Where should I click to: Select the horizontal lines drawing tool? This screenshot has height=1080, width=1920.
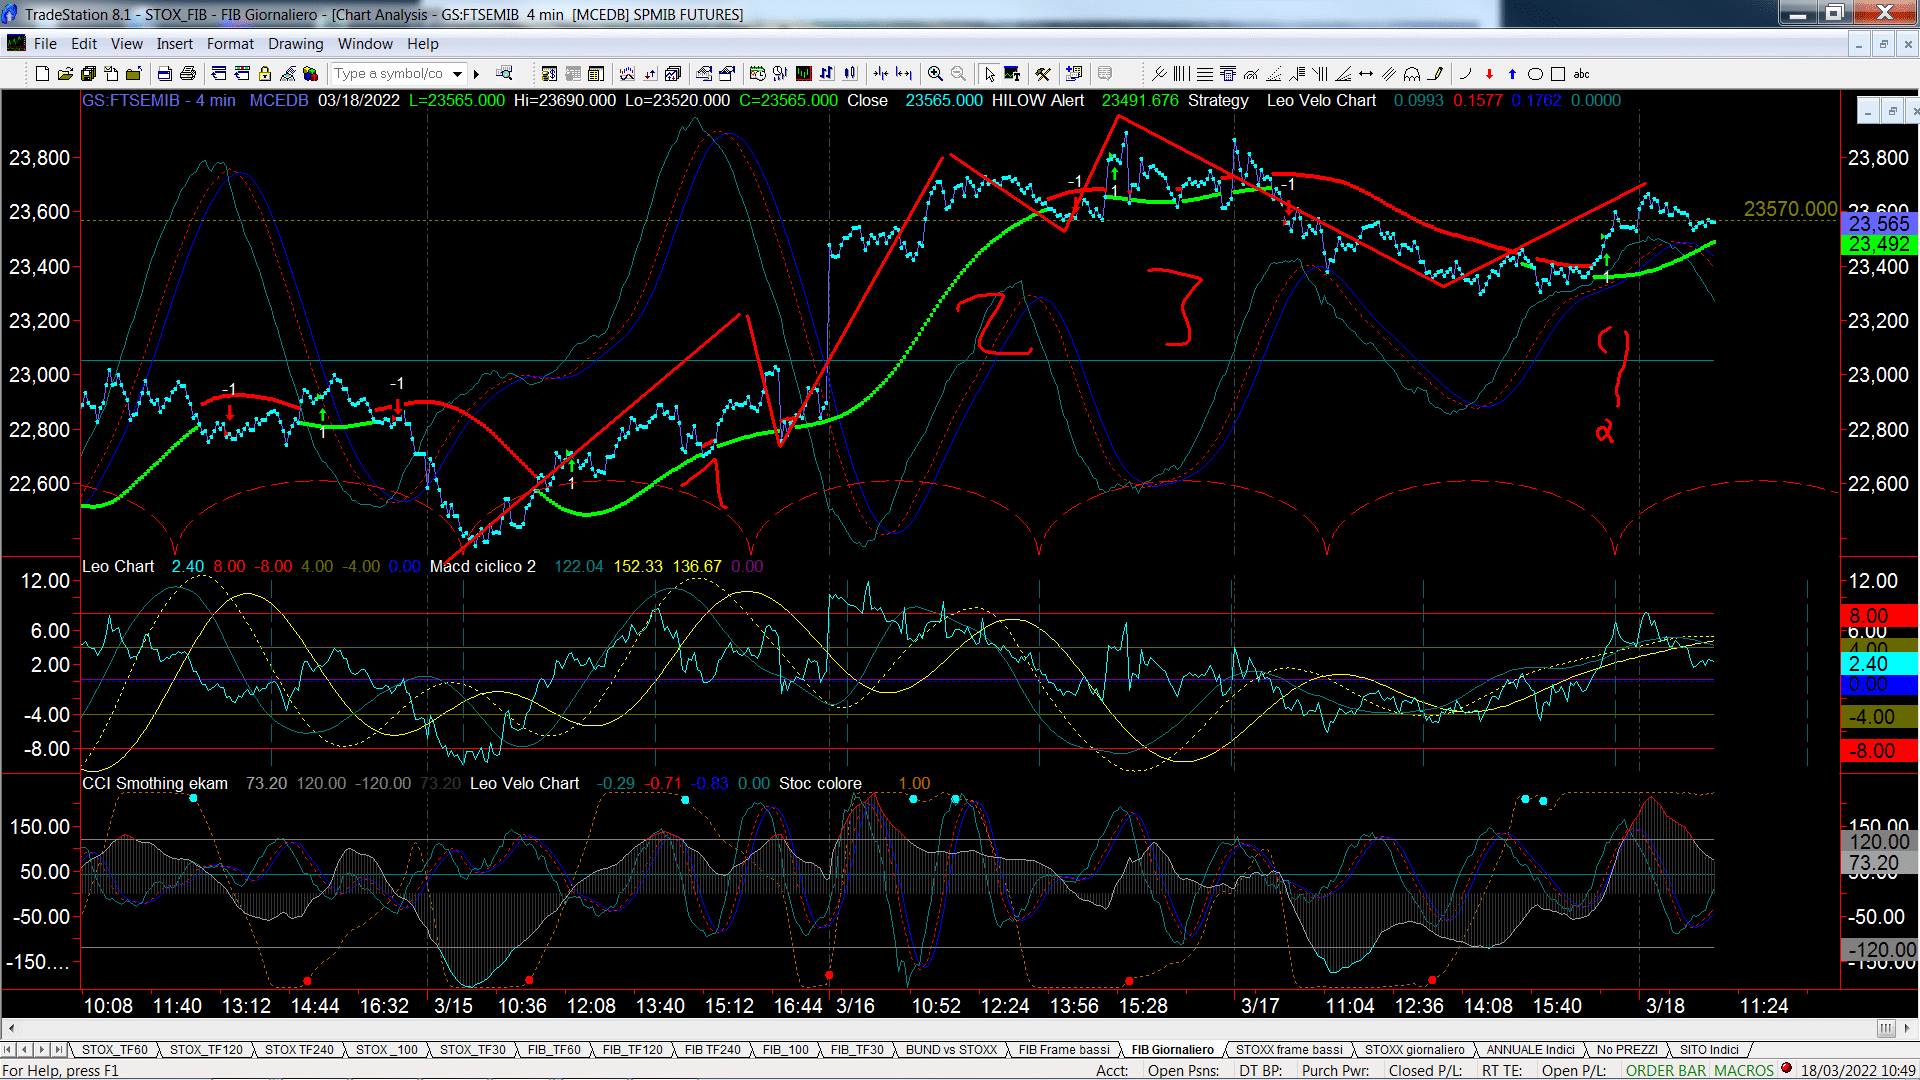click(1204, 74)
